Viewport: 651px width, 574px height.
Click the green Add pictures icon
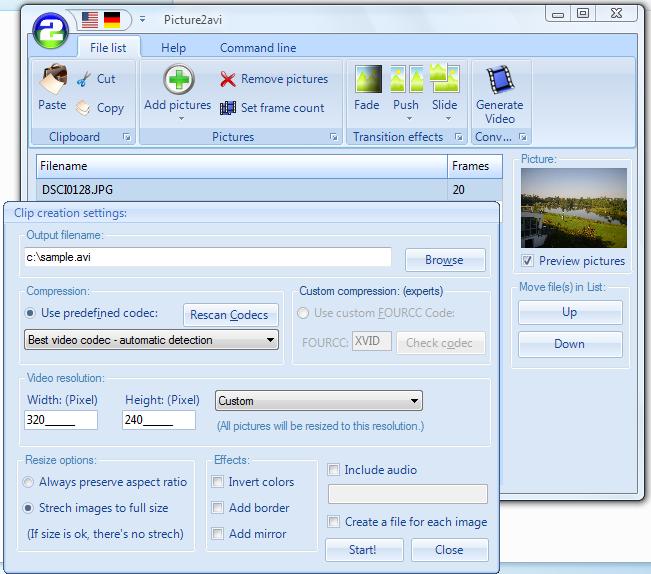point(177,80)
